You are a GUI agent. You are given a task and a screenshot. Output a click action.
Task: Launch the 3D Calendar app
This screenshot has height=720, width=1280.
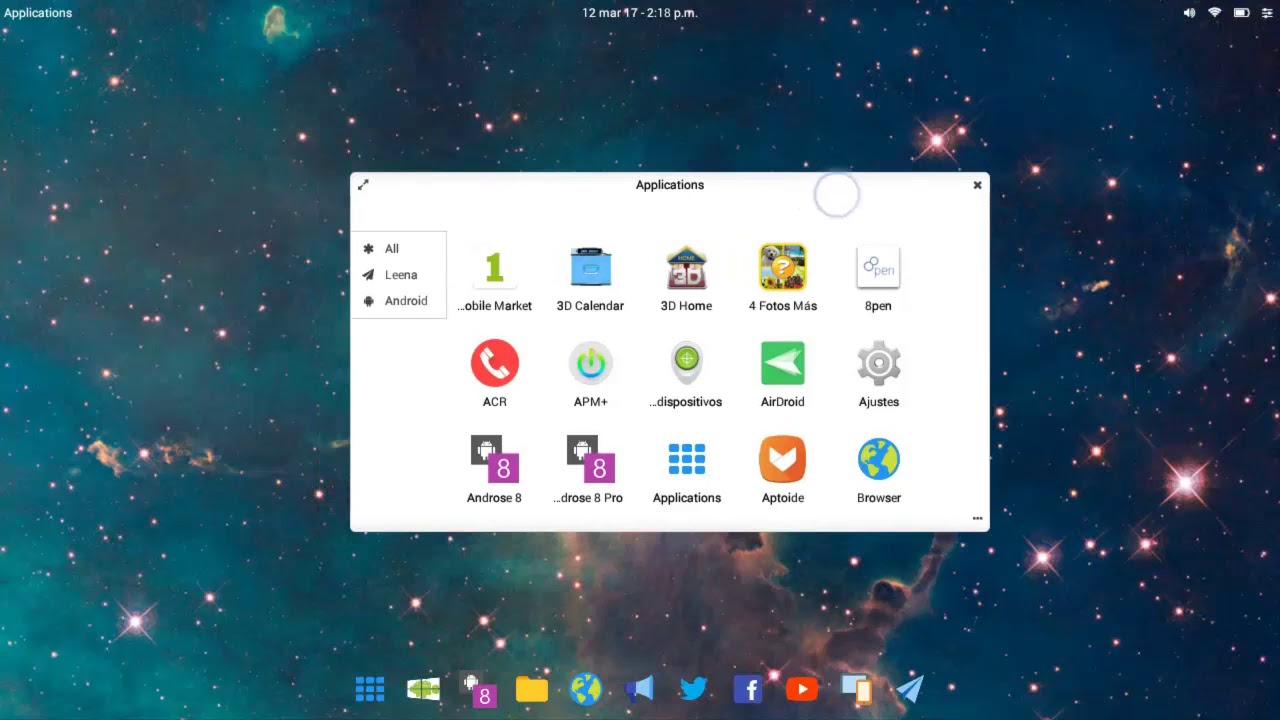pos(590,279)
